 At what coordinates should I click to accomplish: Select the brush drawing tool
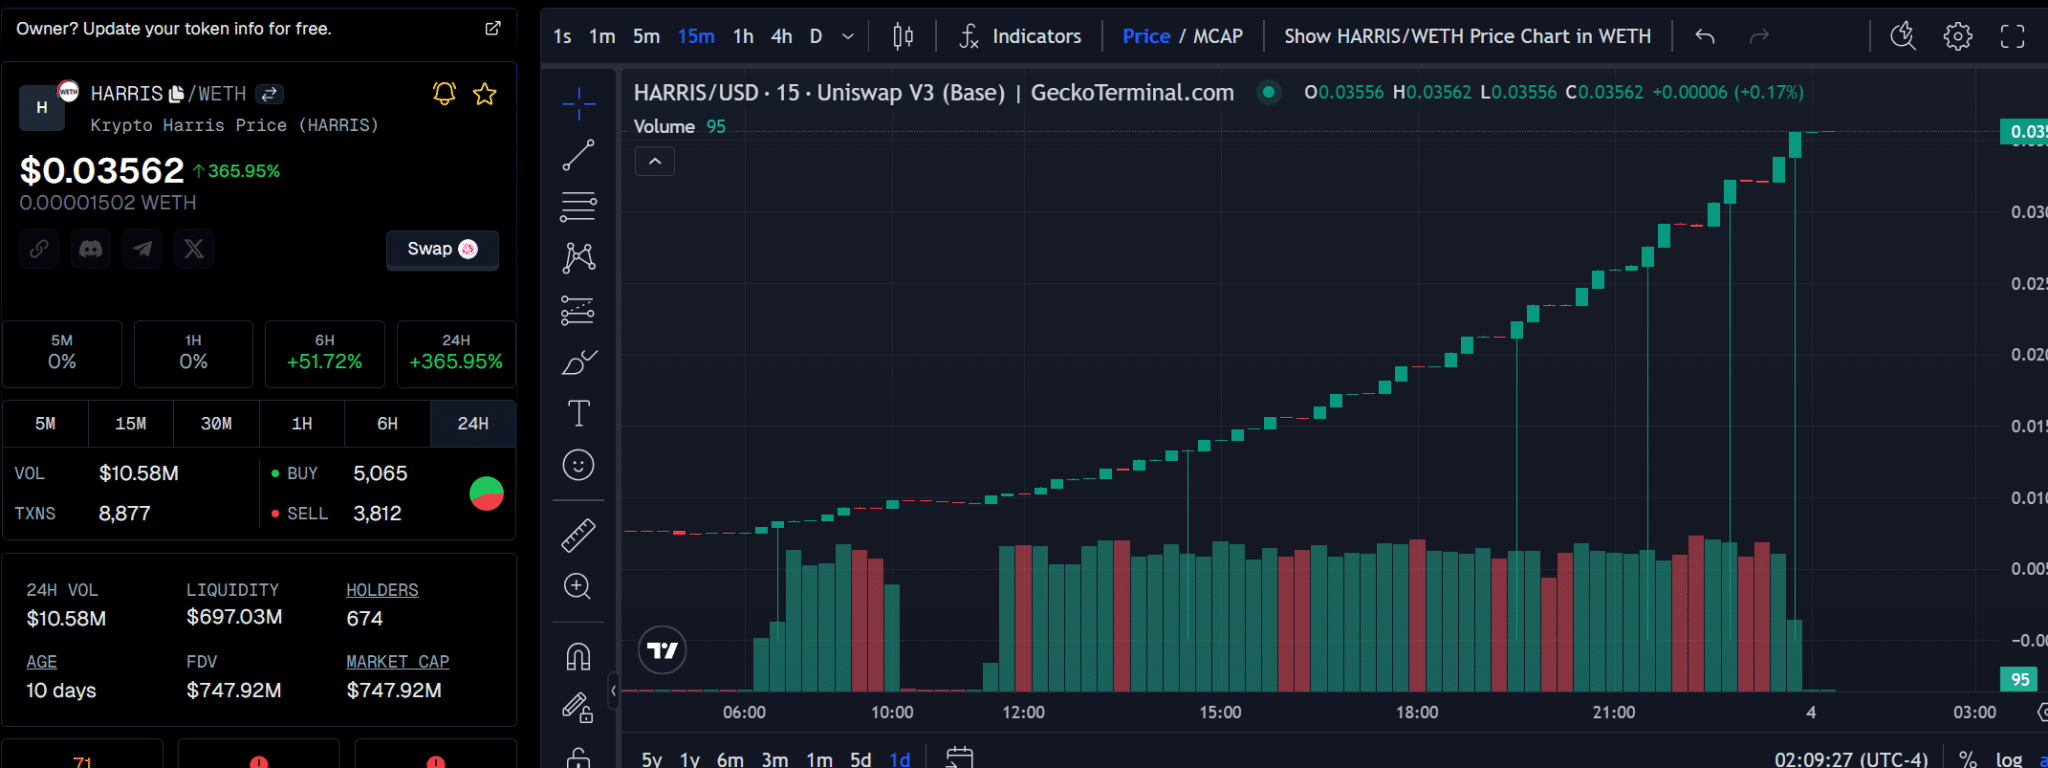click(578, 362)
